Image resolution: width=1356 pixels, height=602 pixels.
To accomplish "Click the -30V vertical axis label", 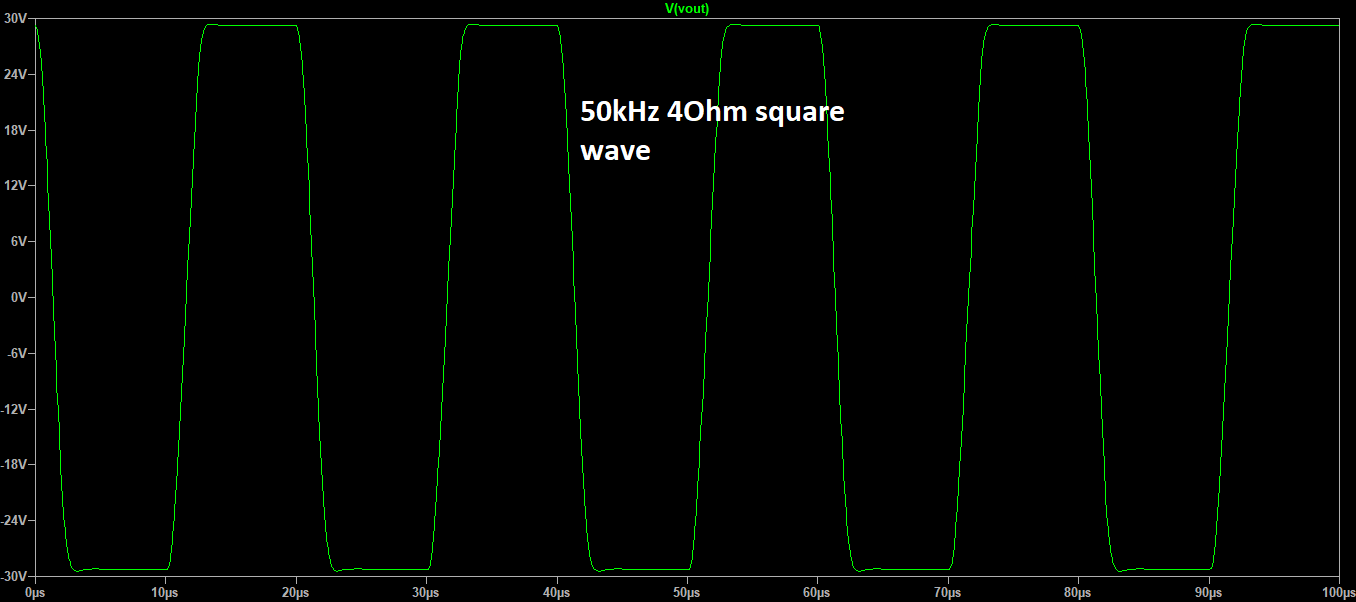I will coord(13,577).
